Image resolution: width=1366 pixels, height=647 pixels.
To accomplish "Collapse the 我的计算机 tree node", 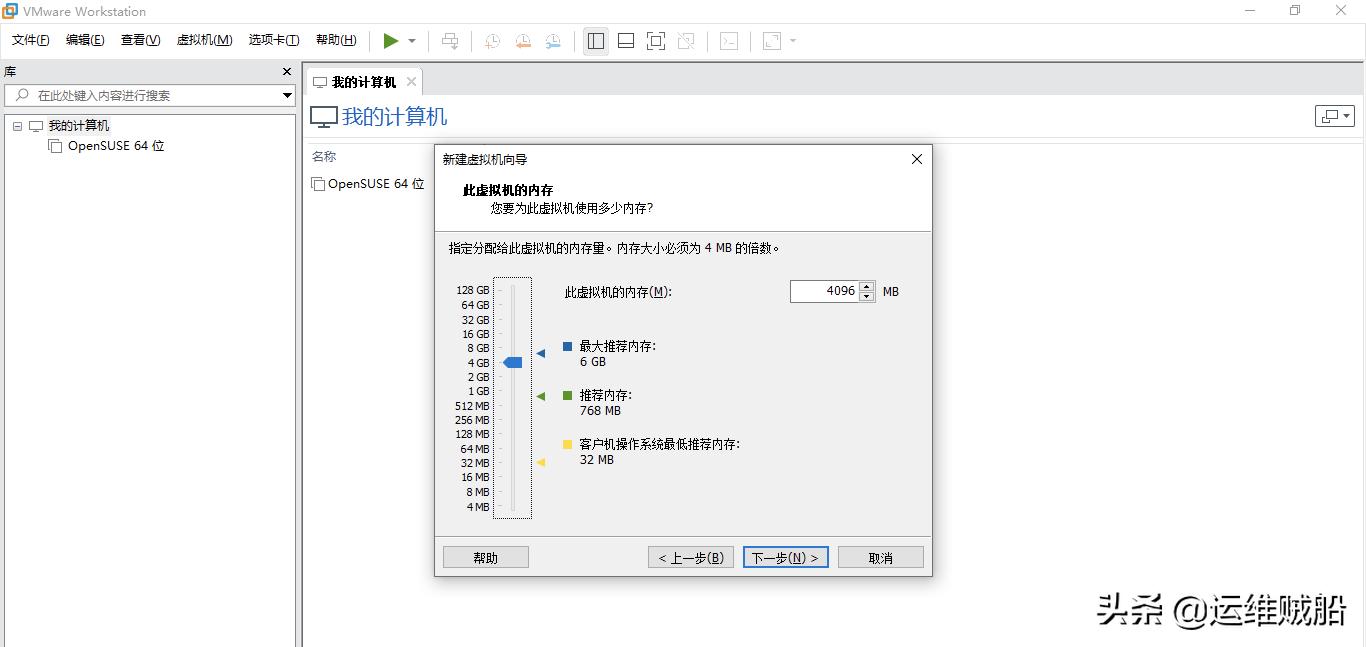I will click(16, 125).
